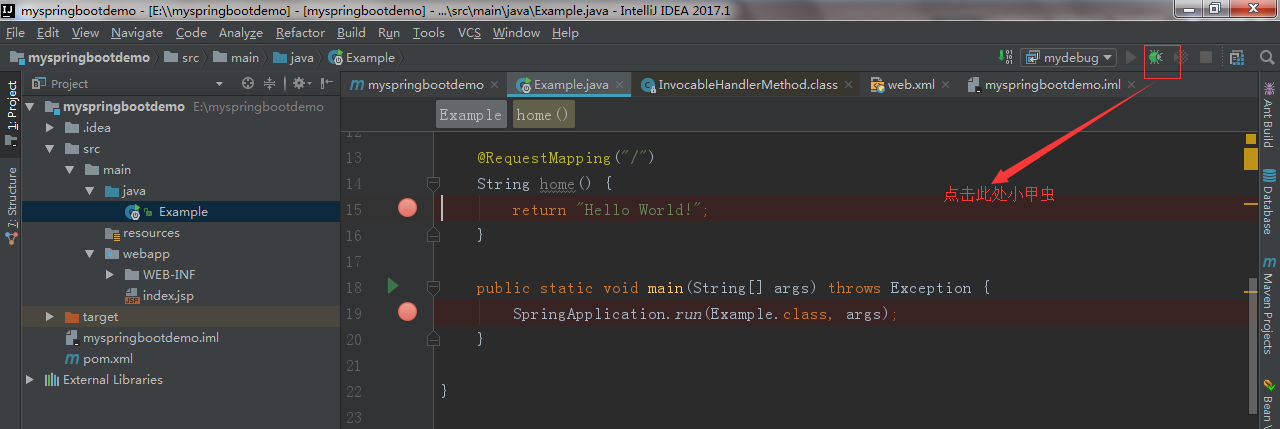The width and height of the screenshot is (1280, 429).
Task: Collapse the java folder in tree
Action: 90,191
